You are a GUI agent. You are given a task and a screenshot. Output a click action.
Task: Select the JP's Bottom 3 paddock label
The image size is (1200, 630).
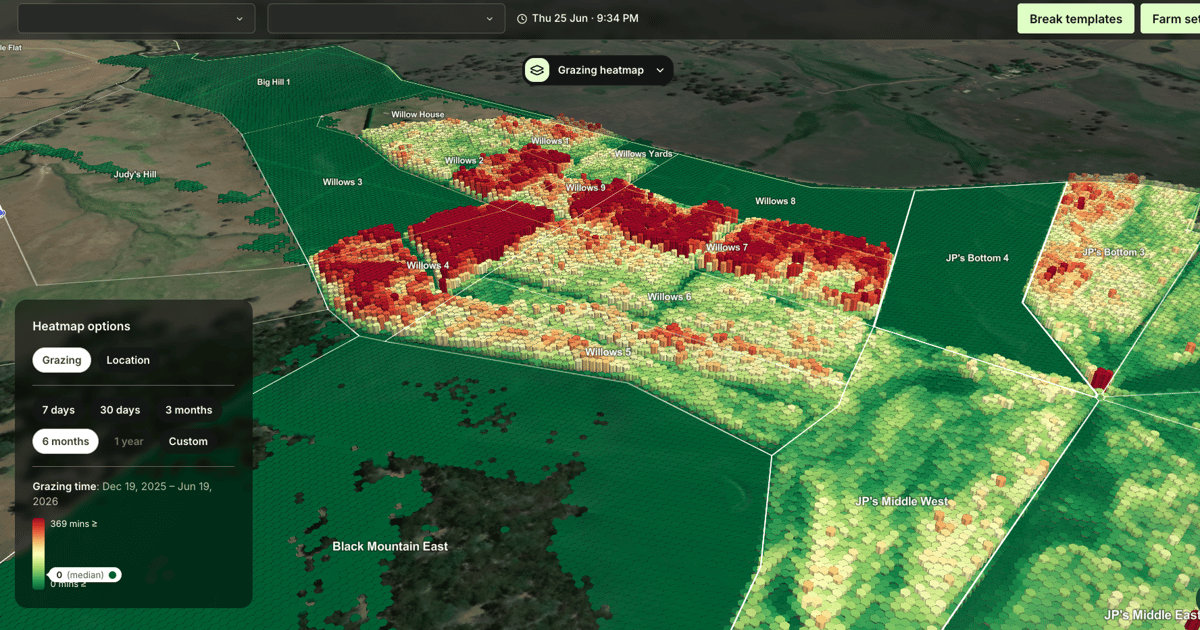(1113, 252)
